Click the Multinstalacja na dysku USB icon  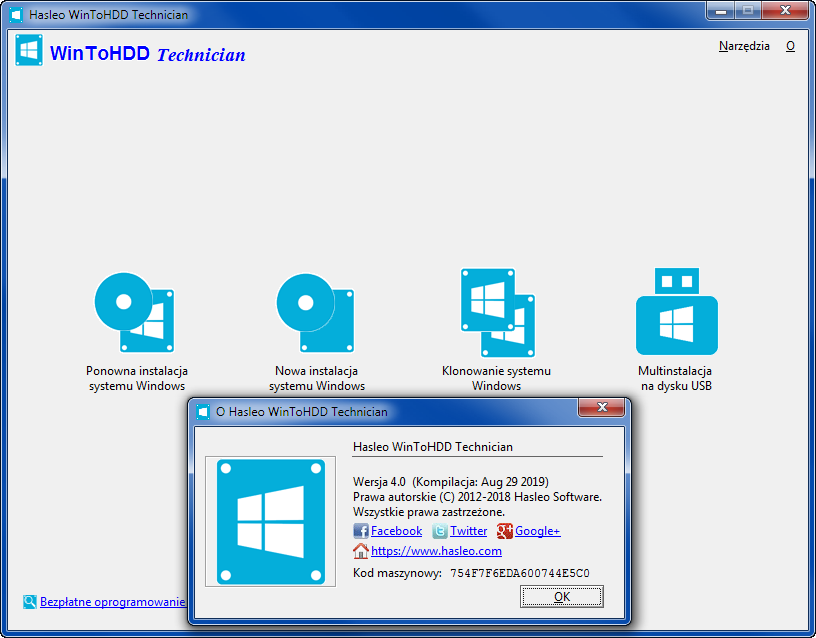pos(677,311)
